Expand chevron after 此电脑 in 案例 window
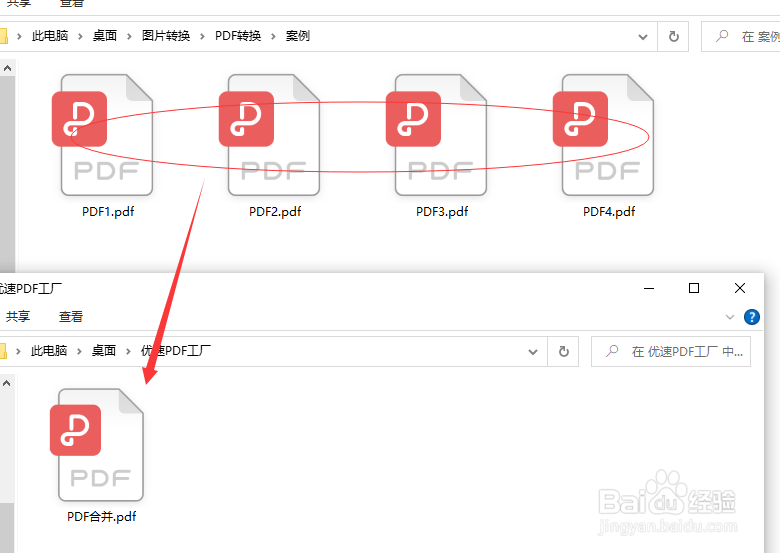Viewport: 780px width, 553px height. pos(80,36)
